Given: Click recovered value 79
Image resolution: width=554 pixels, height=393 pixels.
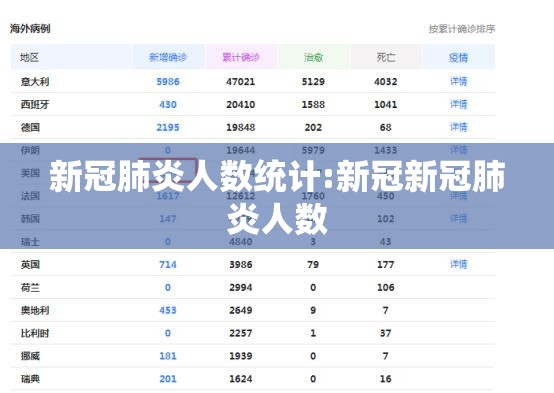Looking at the screenshot, I should pos(313,264).
